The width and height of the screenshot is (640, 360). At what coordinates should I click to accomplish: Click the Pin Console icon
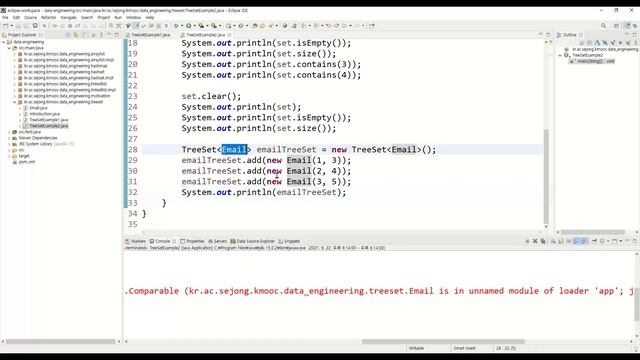point(595,241)
